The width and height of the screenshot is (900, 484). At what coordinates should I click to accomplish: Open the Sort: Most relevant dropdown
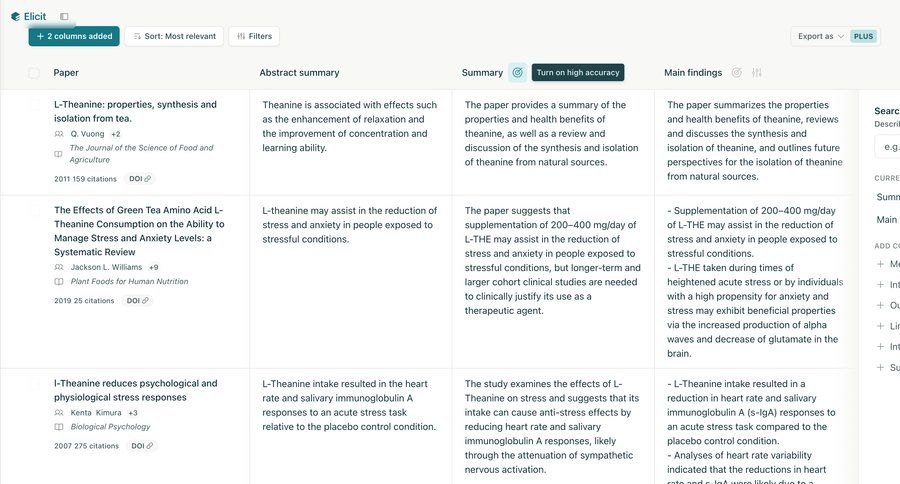pos(174,36)
